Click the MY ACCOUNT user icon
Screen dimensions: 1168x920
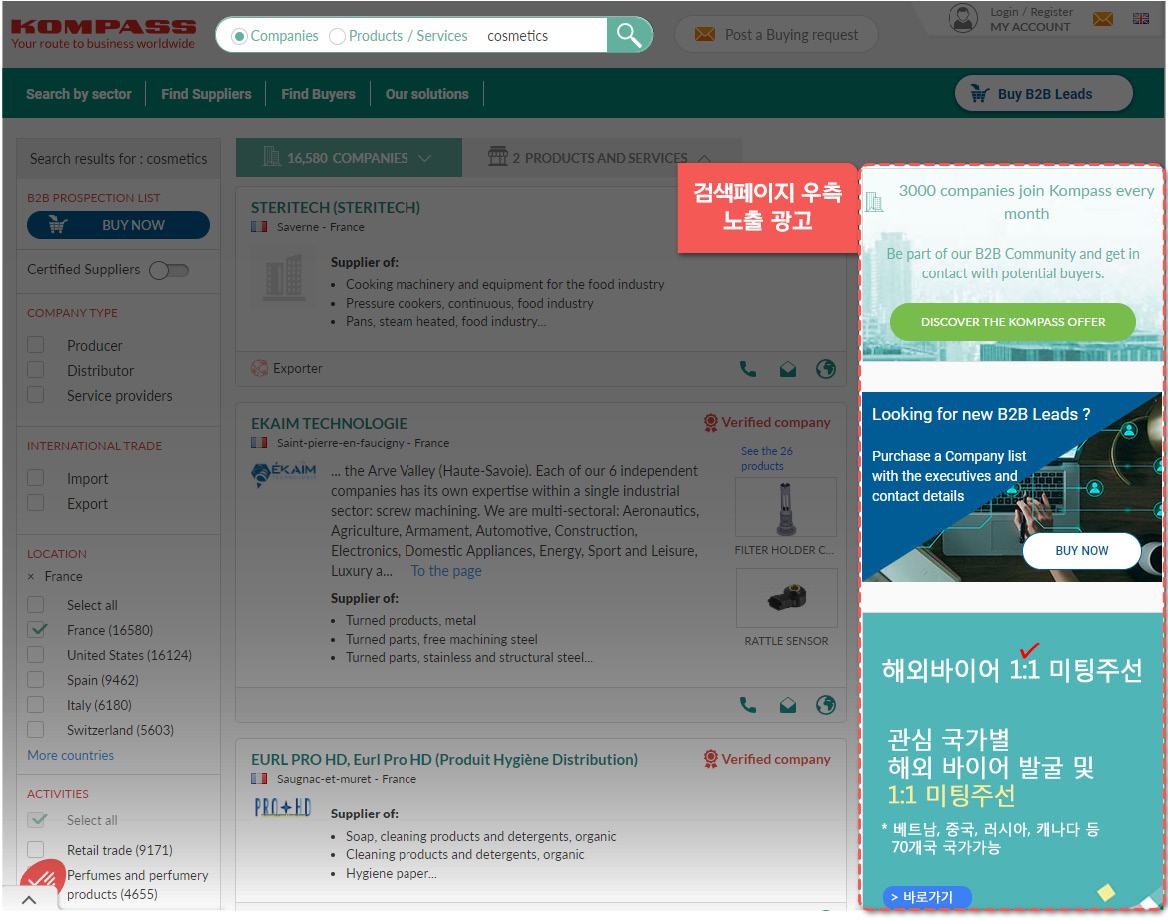pos(963,18)
